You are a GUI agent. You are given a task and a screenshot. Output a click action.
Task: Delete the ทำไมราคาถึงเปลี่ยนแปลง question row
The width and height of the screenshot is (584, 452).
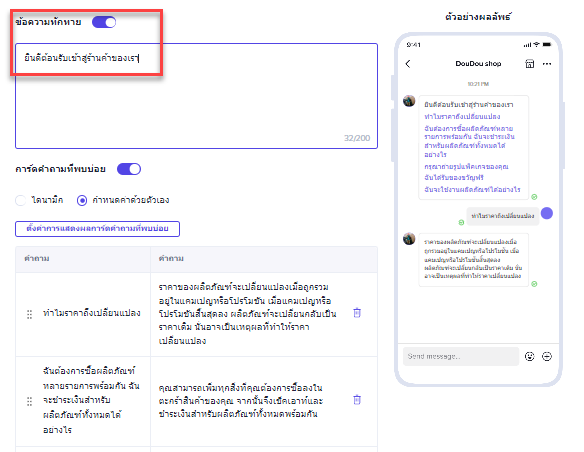pos(357,313)
